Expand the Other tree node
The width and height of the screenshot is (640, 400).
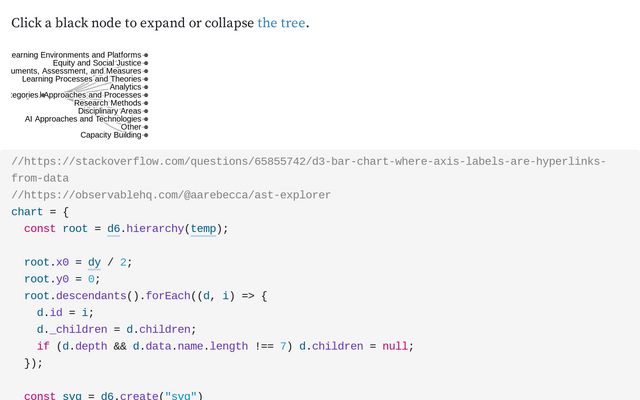click(146, 127)
